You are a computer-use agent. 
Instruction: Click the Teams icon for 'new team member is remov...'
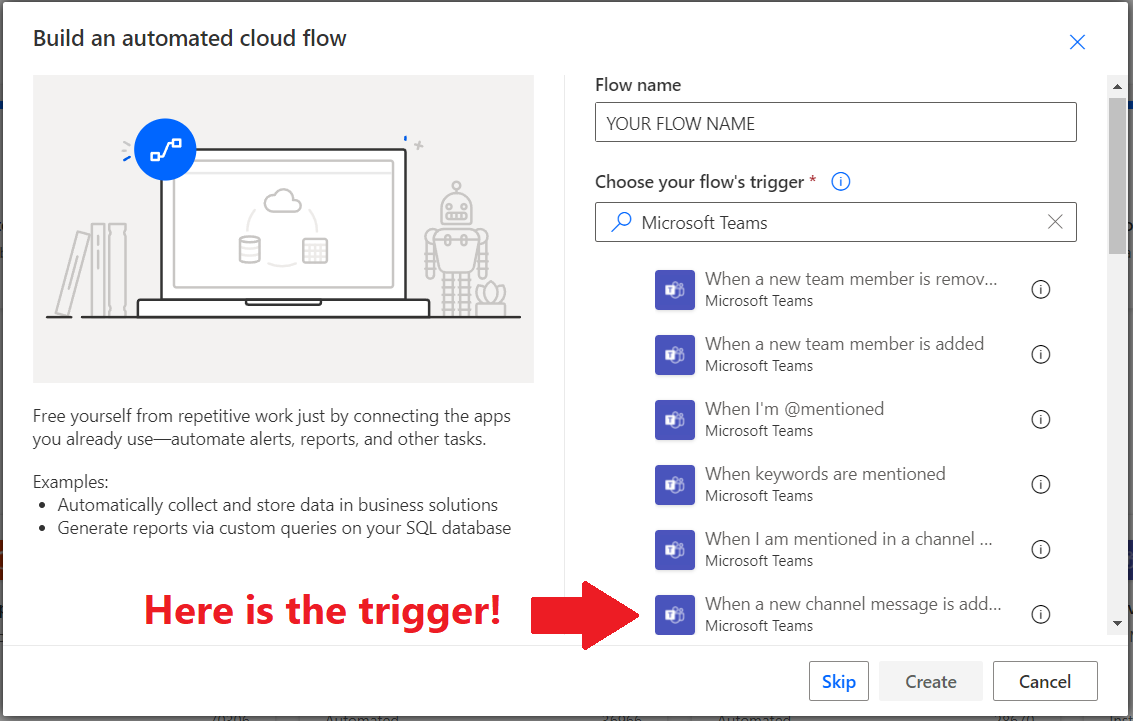tap(674, 290)
